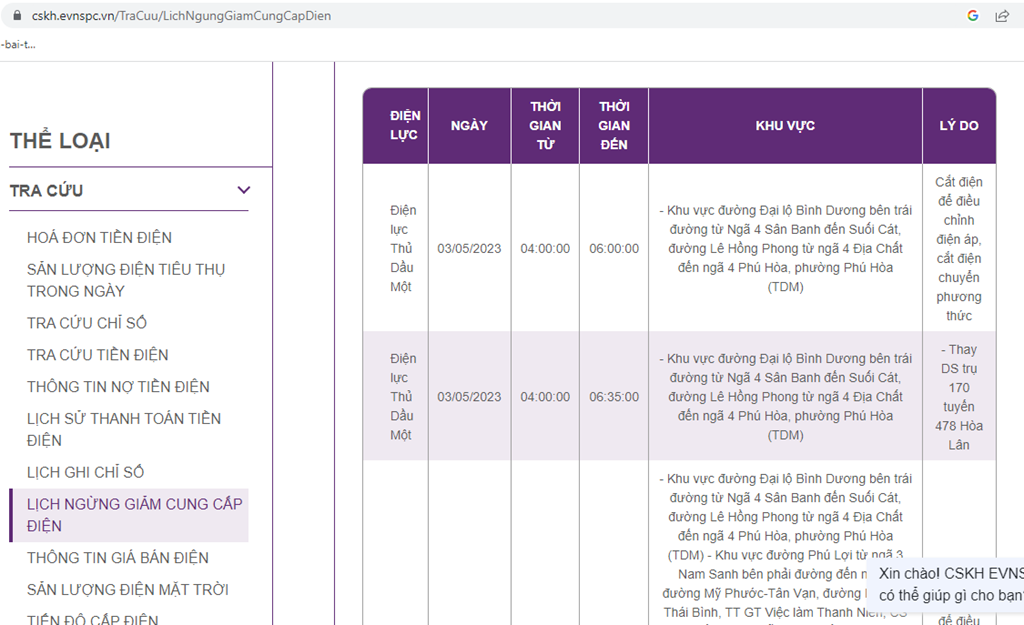Viewport: 1024px width, 625px height.
Task: Open SẢN LƯỢNG ĐIỆN MẶT TRỜI item
Action: (x=128, y=590)
